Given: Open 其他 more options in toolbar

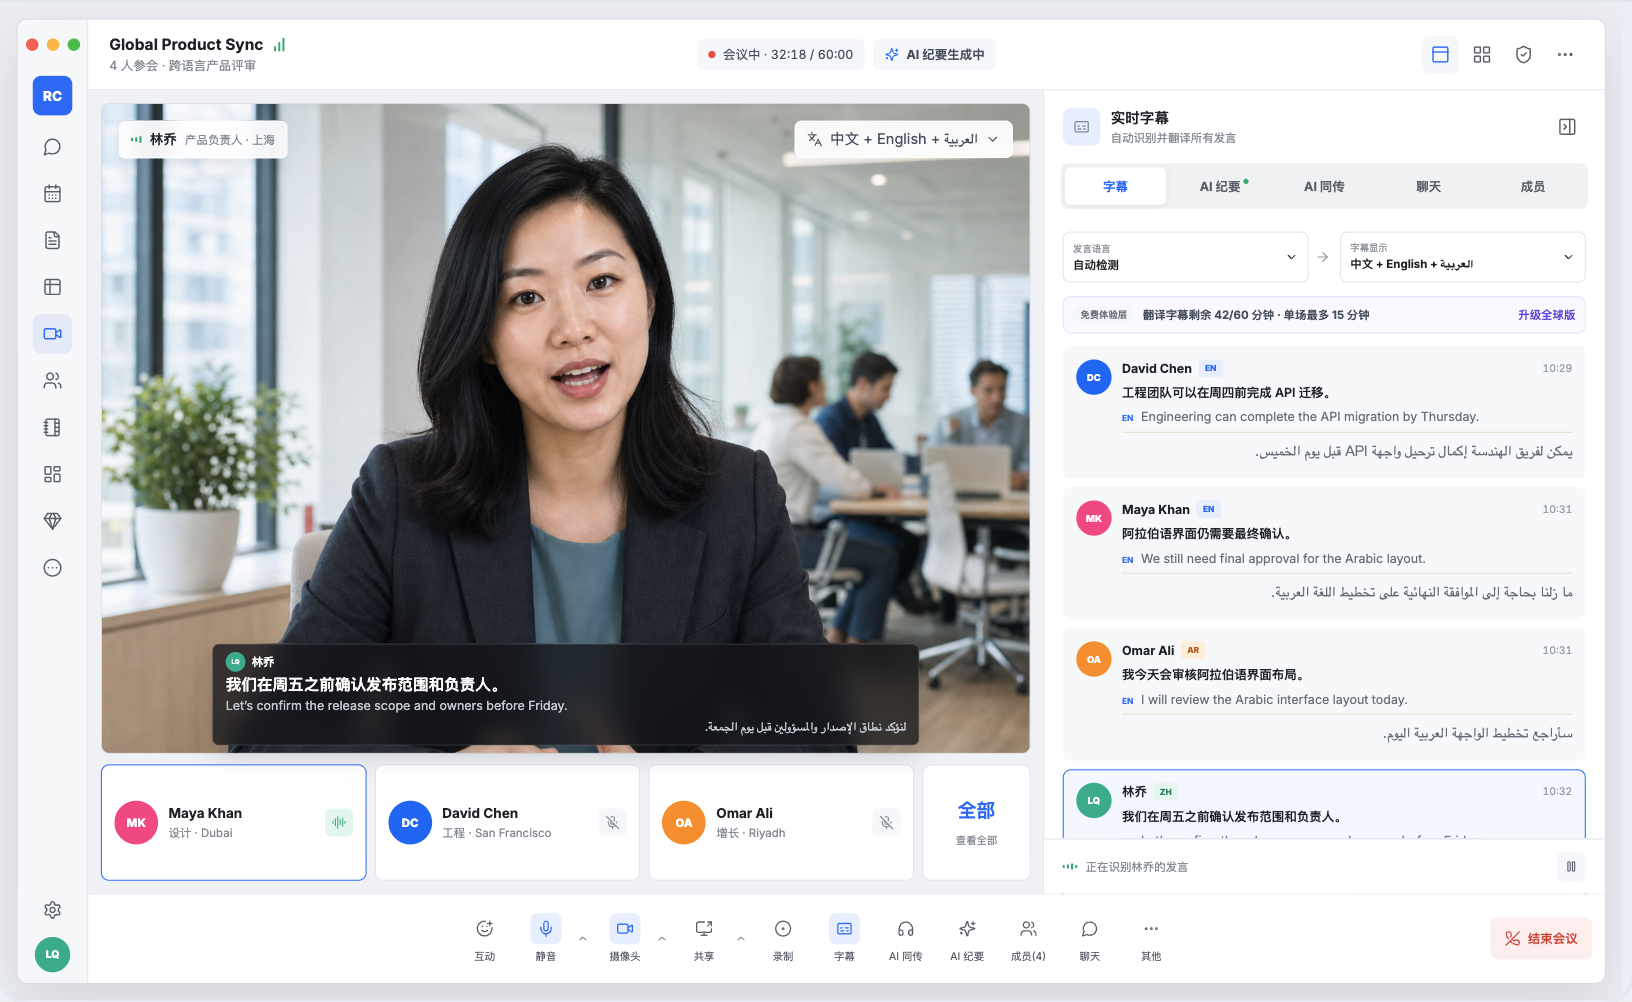Looking at the screenshot, I should click(1151, 940).
